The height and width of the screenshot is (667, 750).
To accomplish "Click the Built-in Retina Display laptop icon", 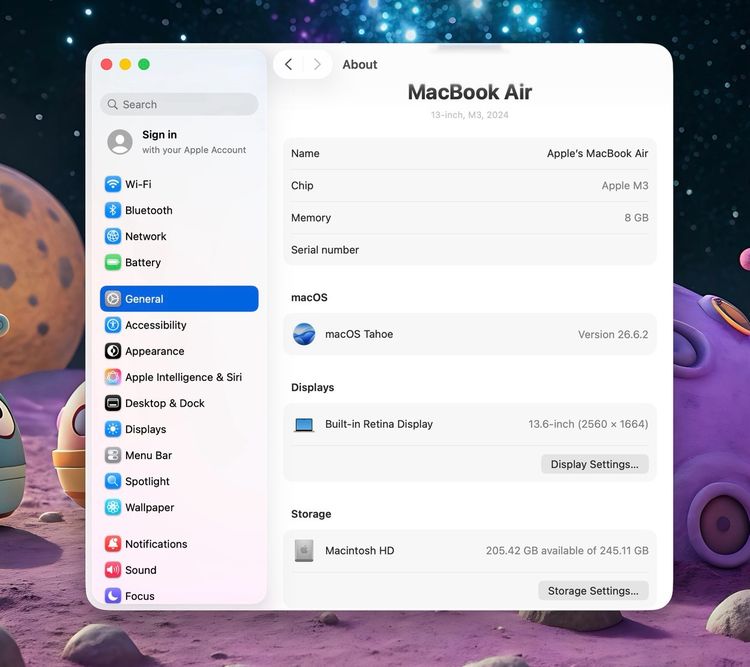I will click(x=304, y=424).
